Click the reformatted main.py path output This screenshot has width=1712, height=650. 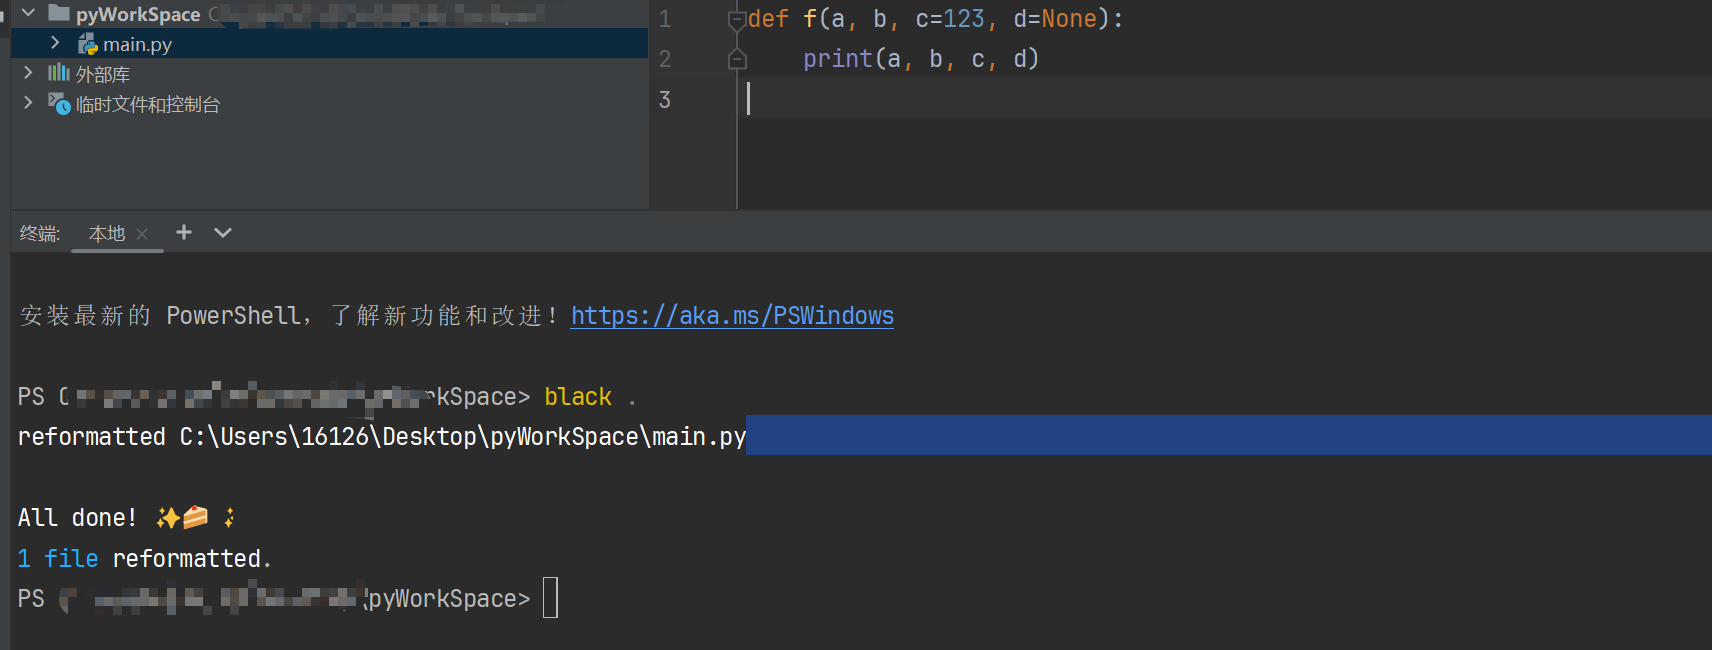pos(382,437)
